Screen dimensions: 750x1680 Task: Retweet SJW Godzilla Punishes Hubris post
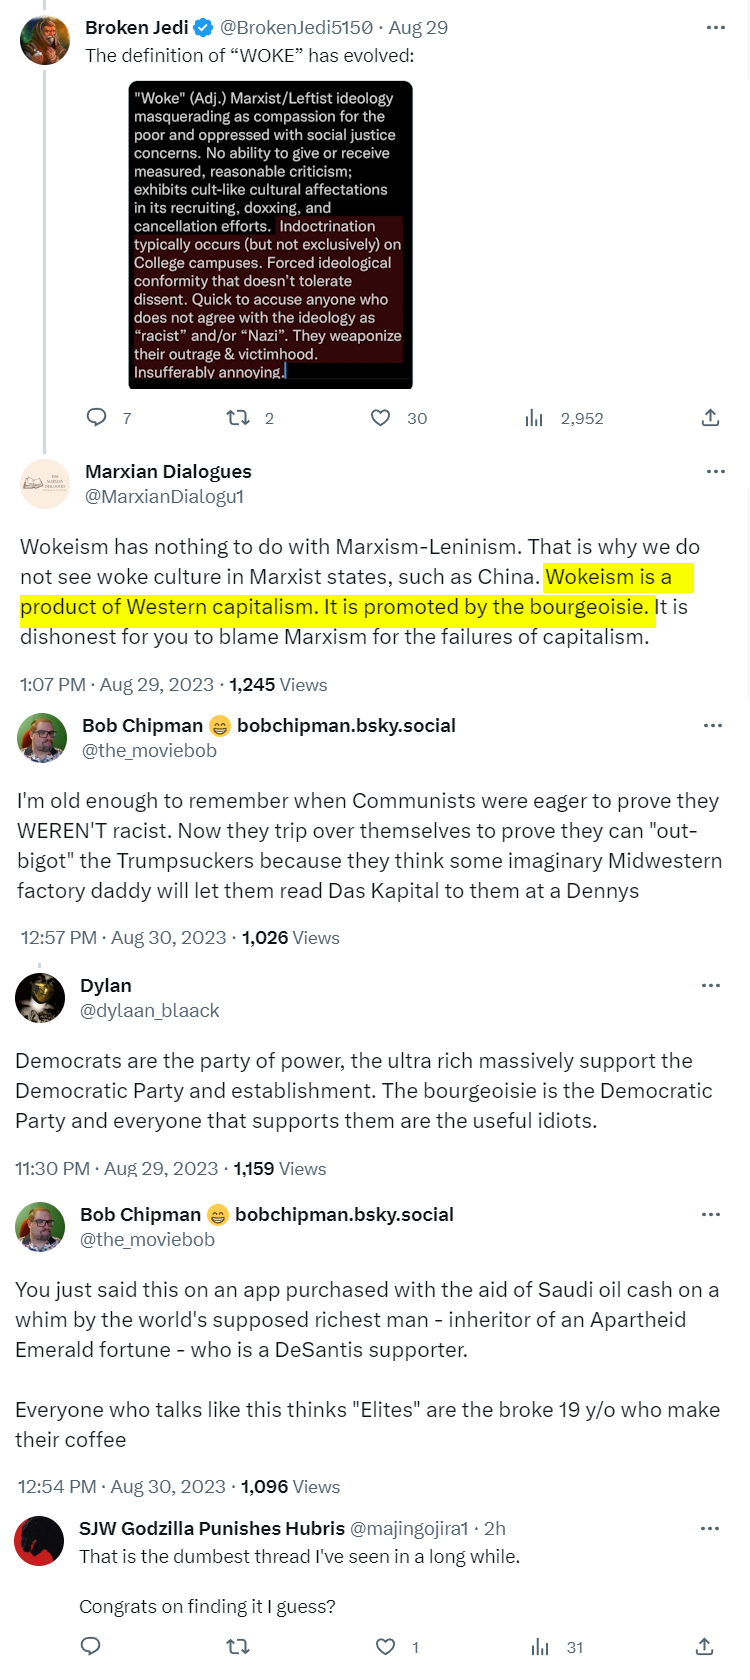(238, 1646)
